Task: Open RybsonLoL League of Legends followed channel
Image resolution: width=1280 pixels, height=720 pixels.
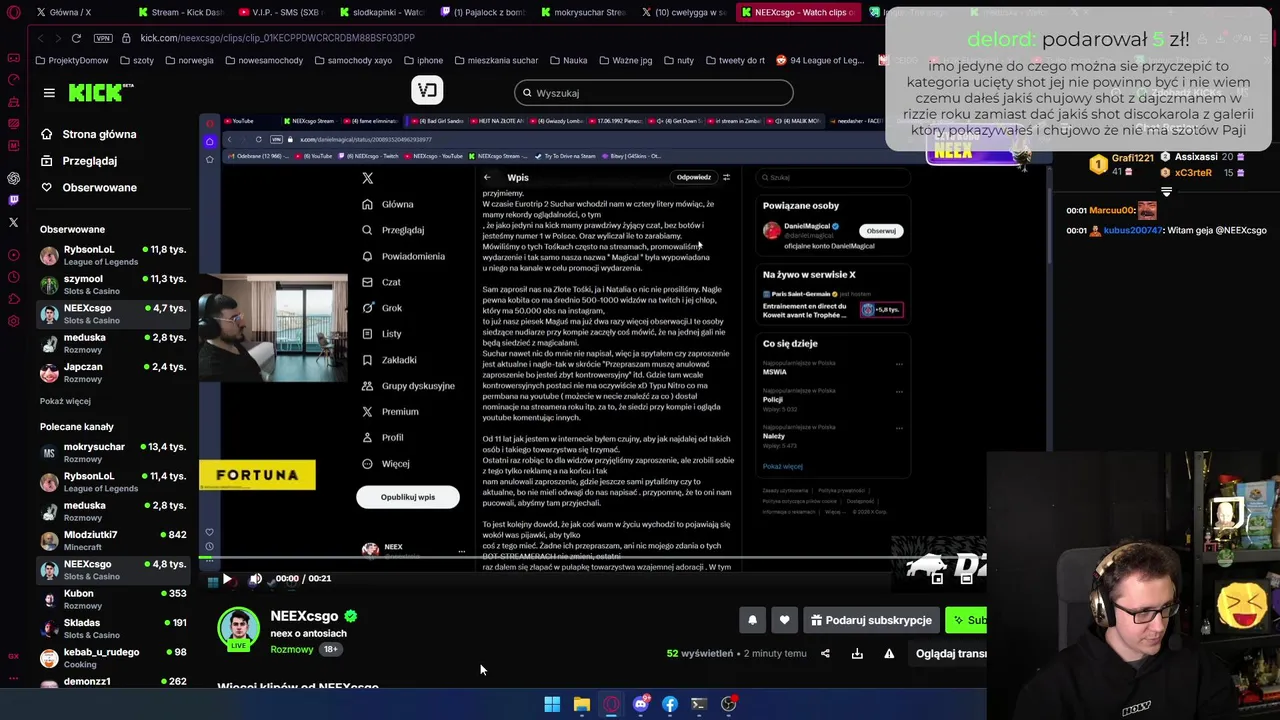Action: click(113, 255)
